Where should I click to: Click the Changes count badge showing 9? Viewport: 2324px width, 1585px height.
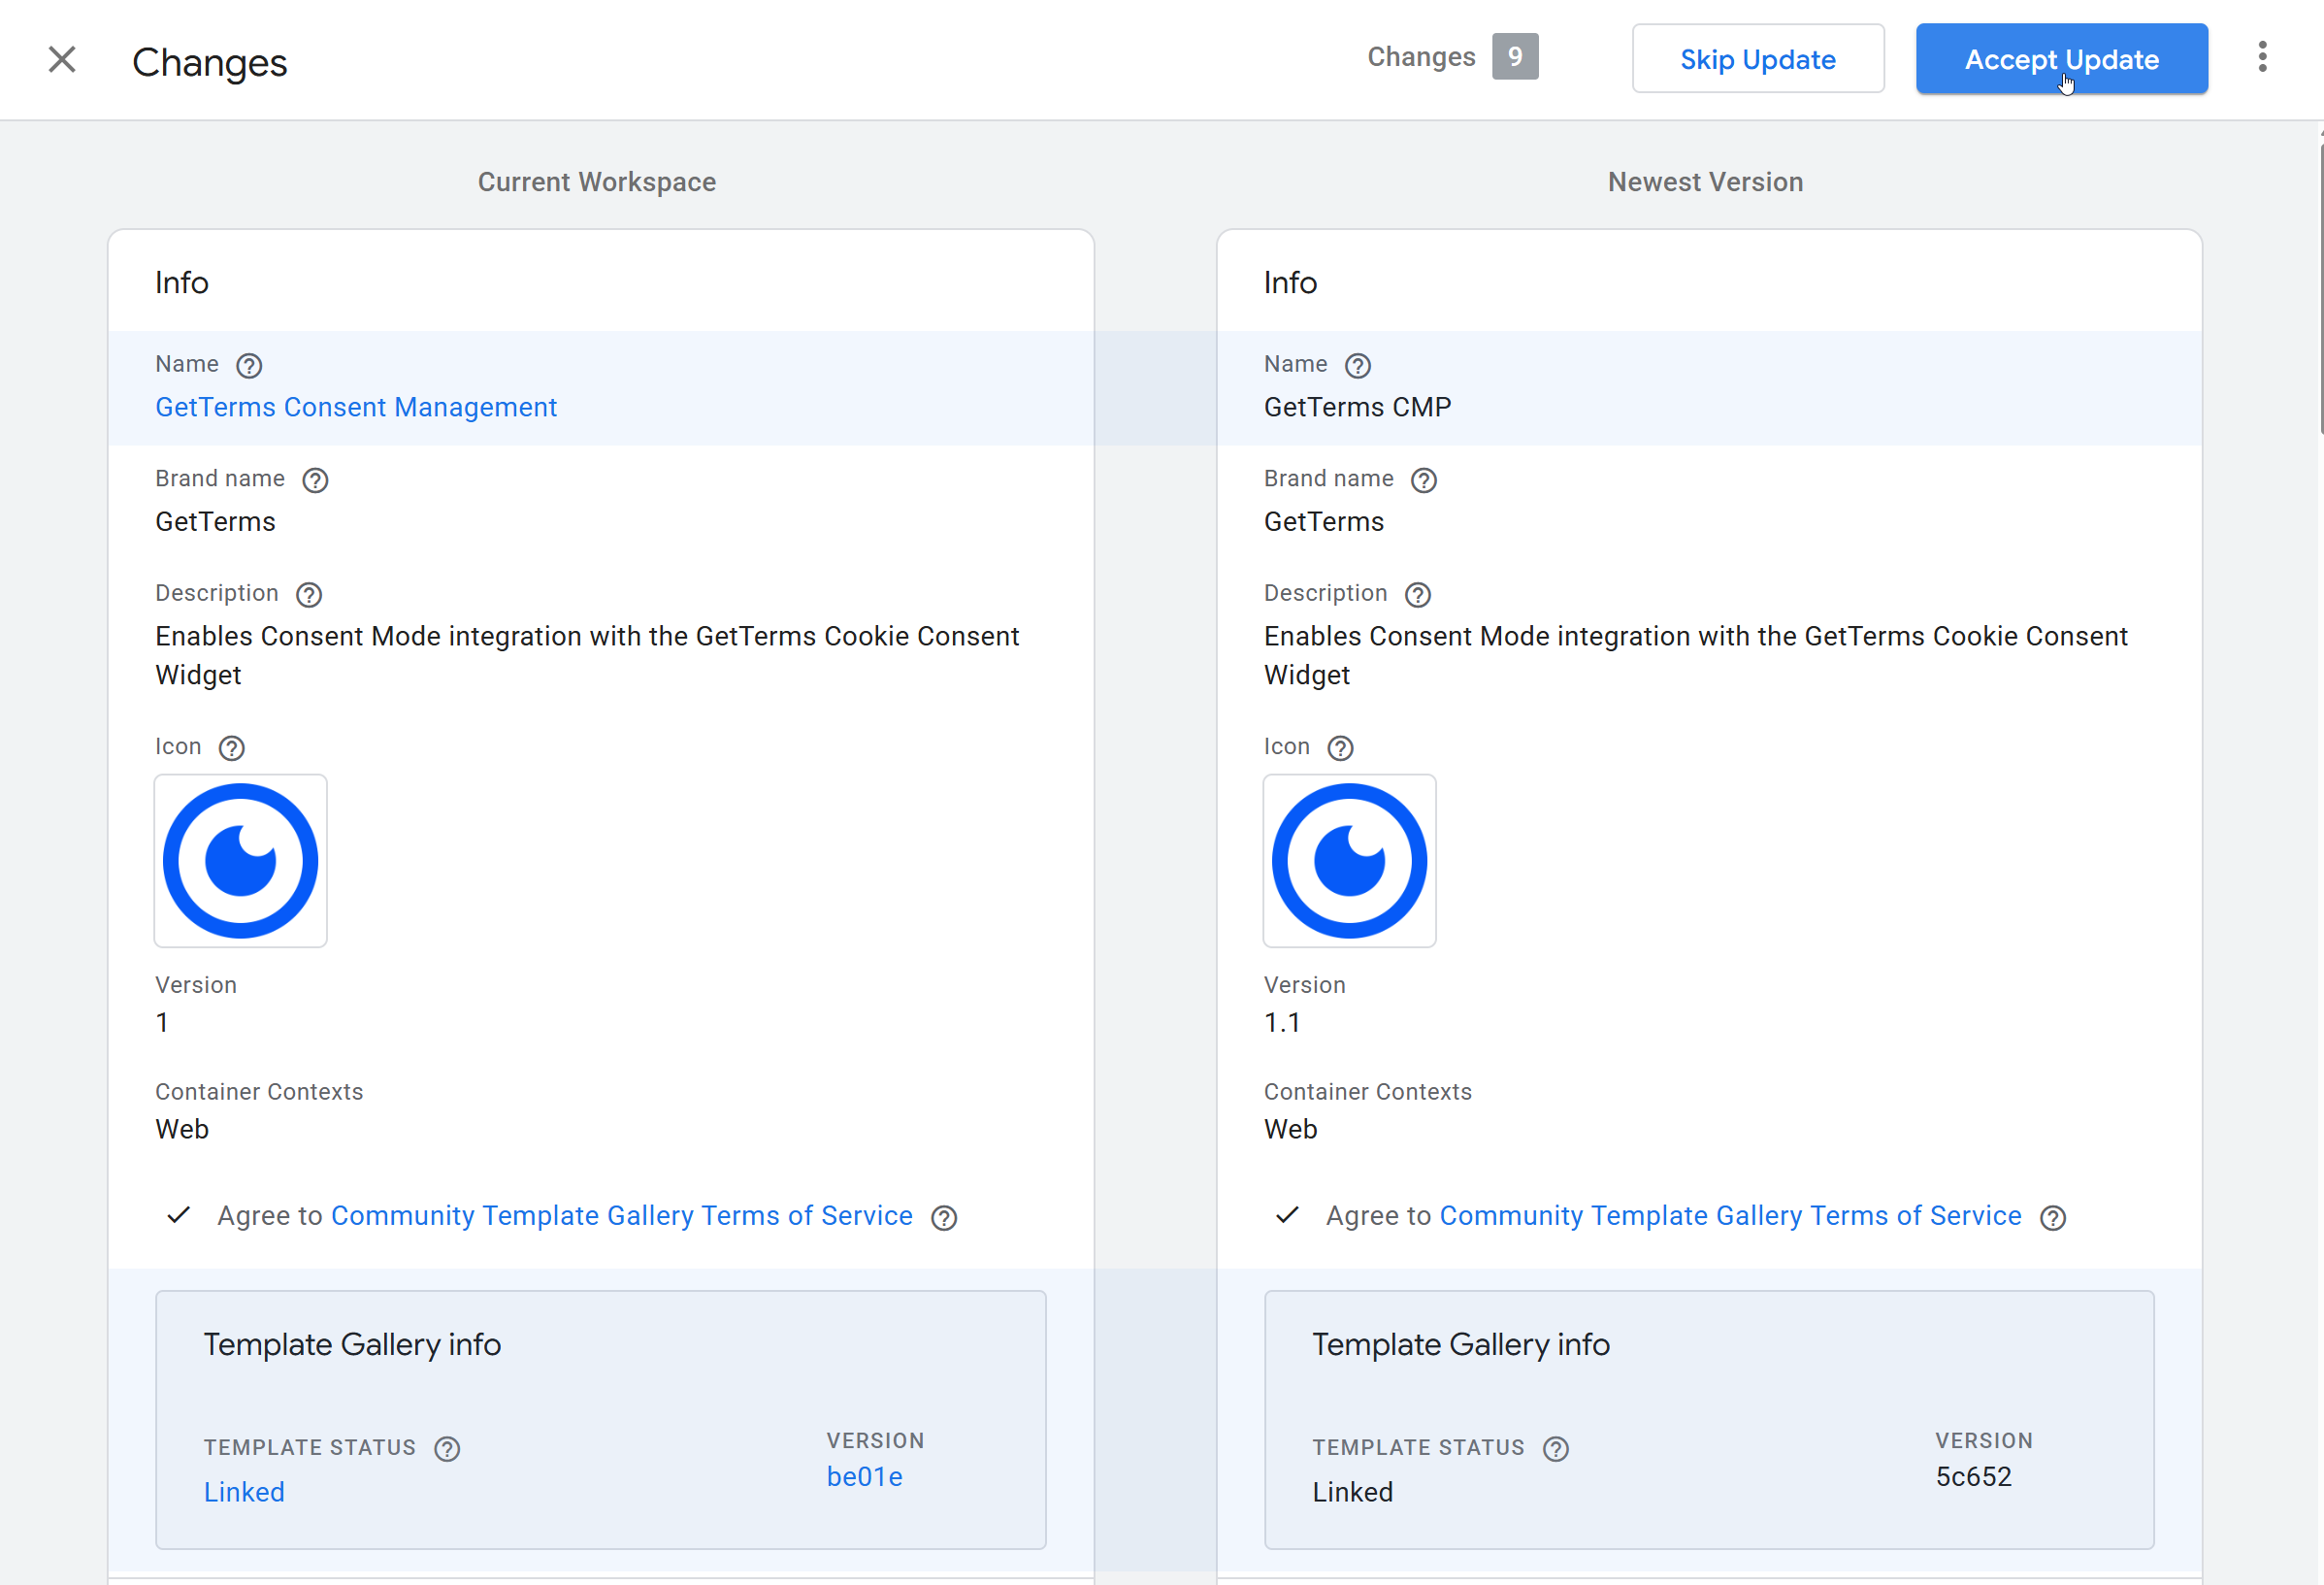(1515, 57)
